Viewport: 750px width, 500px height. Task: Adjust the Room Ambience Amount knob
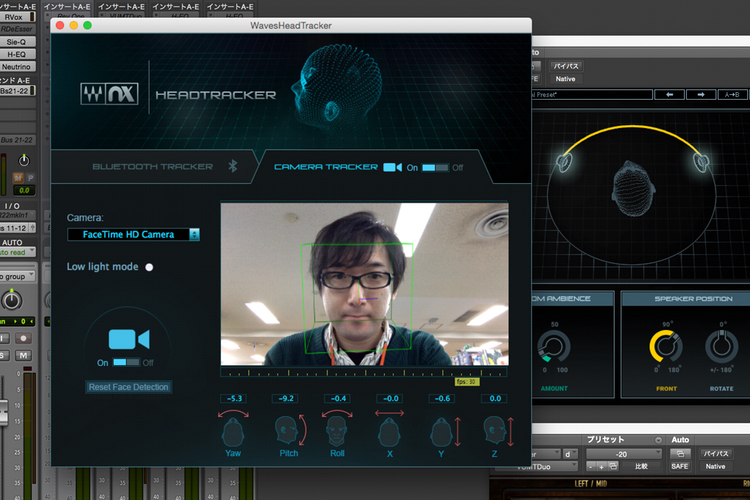pos(553,347)
